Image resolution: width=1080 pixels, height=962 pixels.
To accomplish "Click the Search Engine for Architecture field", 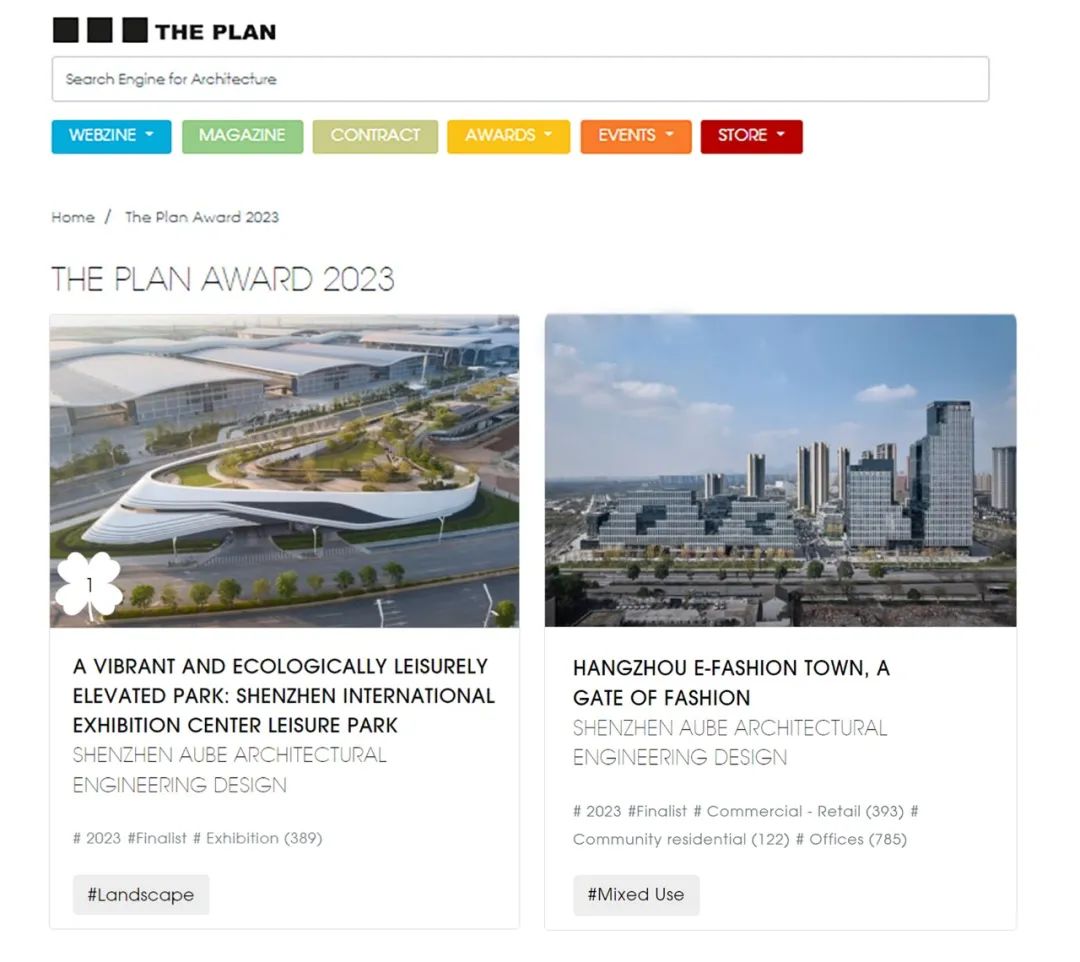I will click(x=520, y=79).
